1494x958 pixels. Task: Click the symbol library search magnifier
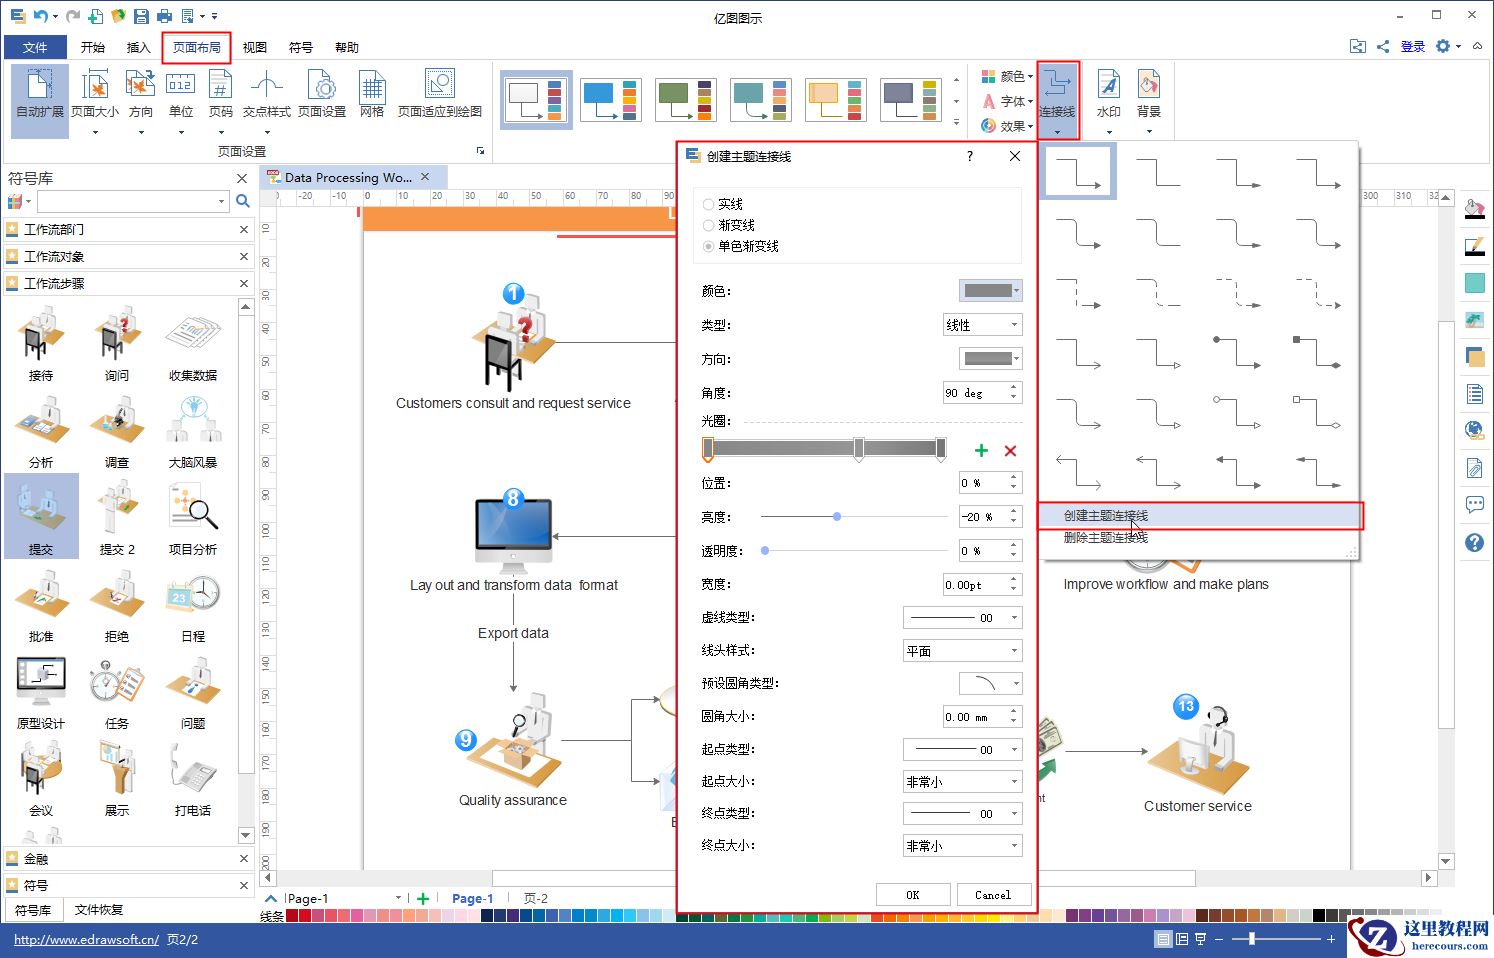click(x=242, y=201)
